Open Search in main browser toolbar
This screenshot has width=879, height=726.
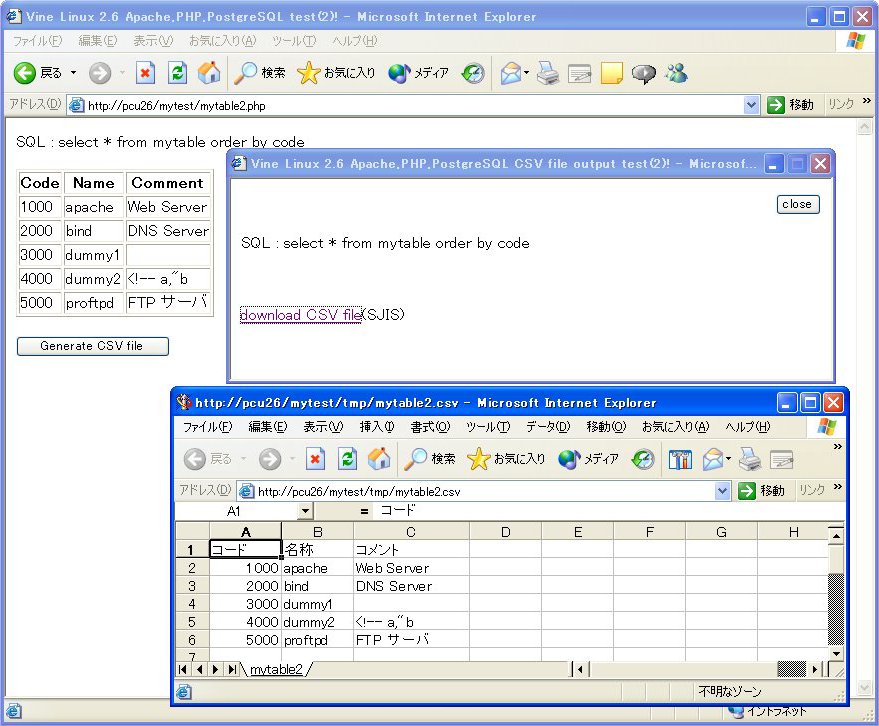click(x=260, y=73)
